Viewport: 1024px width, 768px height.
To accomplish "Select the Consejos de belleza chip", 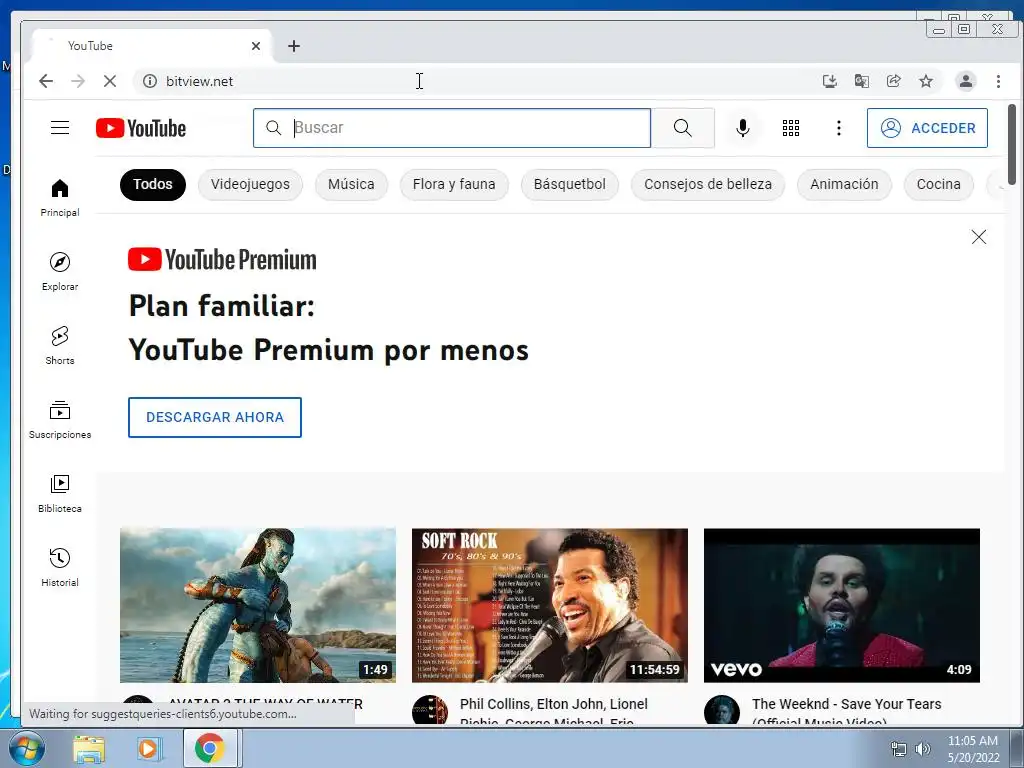I will pyautogui.click(x=708, y=184).
